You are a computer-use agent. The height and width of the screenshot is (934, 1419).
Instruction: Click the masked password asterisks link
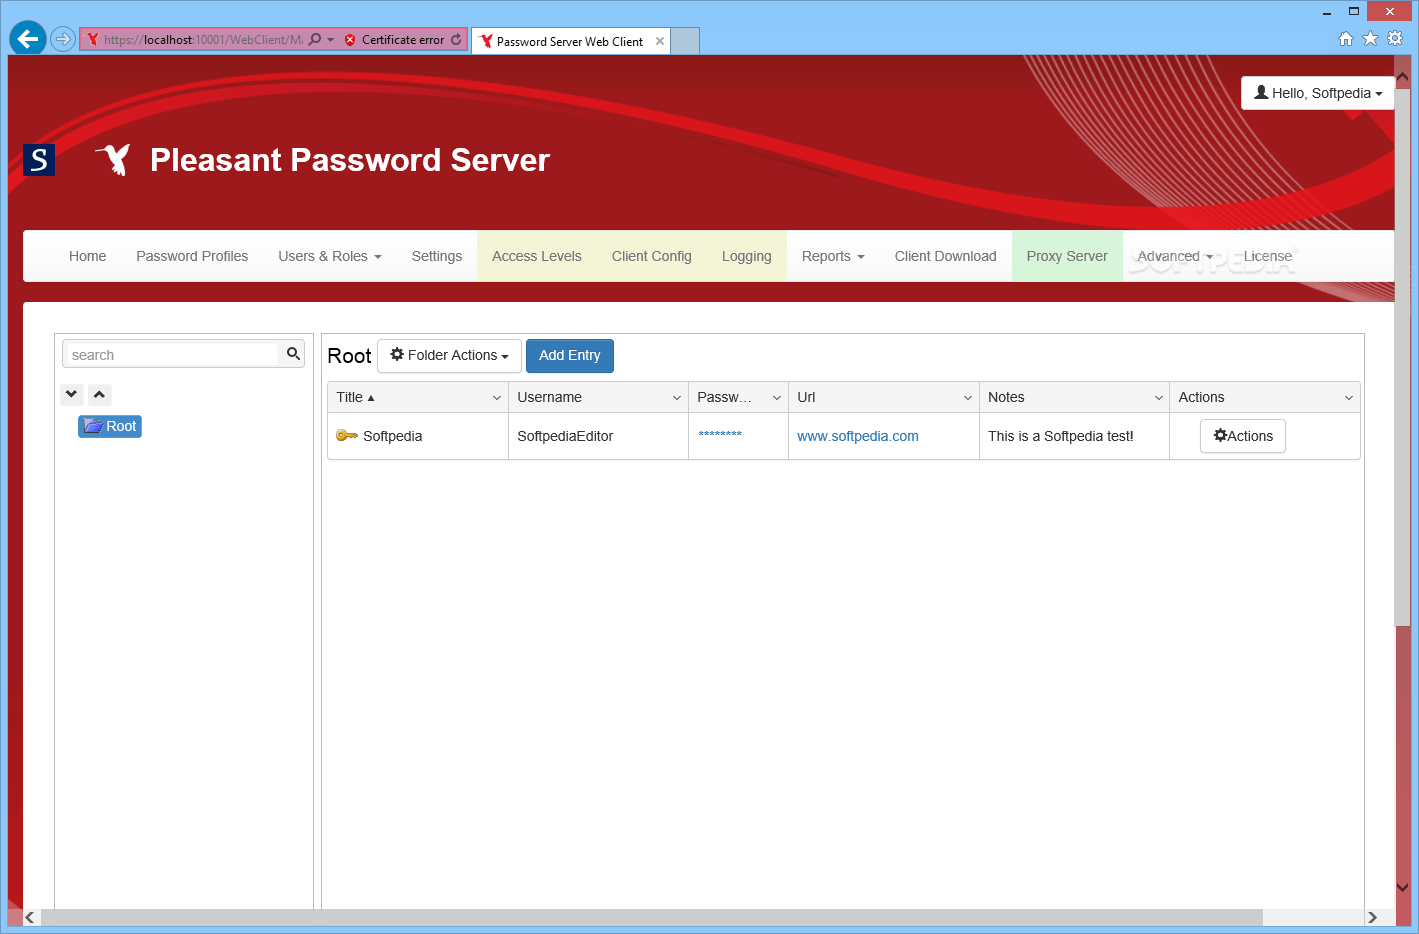pyautogui.click(x=720, y=434)
